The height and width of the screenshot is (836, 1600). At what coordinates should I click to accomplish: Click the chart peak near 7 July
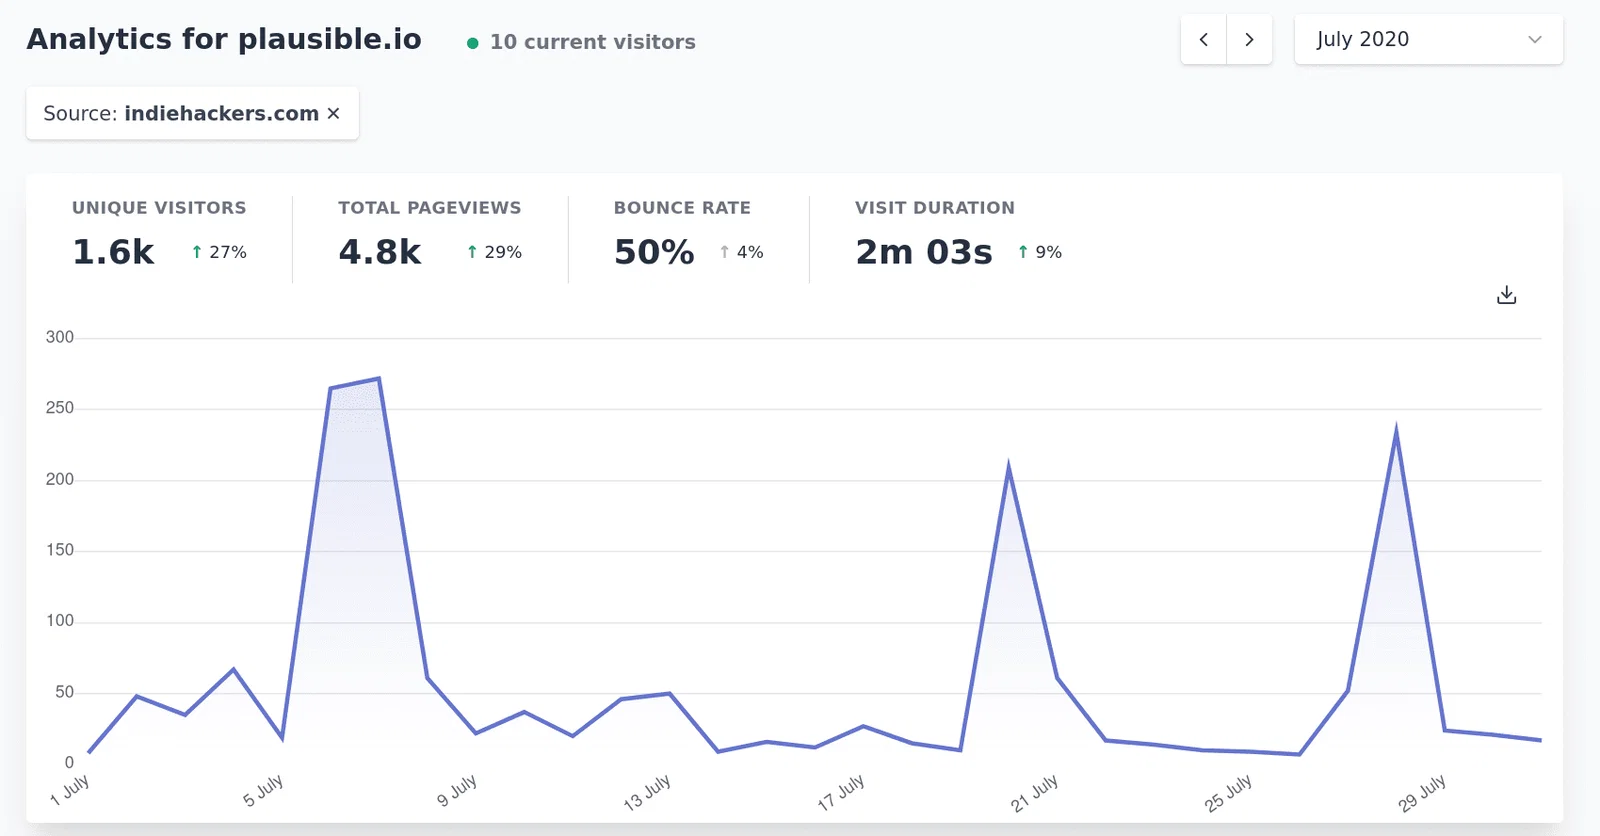tap(378, 378)
